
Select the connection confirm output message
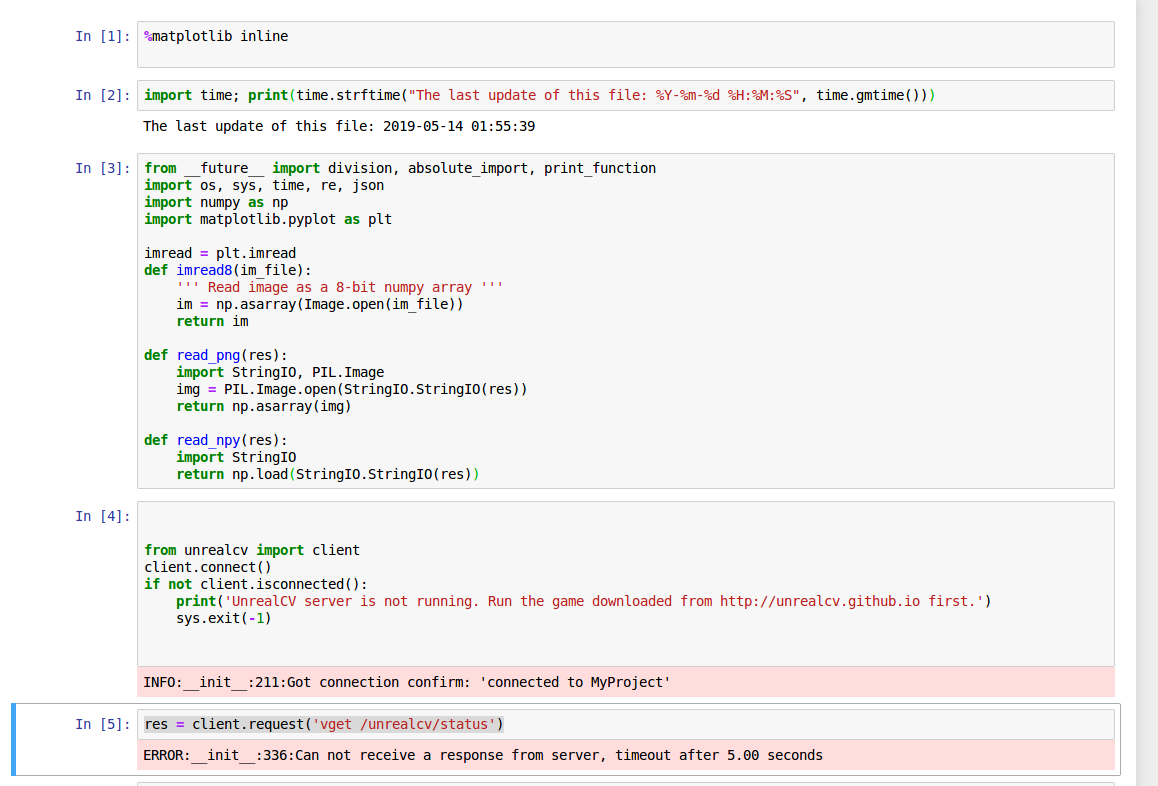[x=400, y=682]
